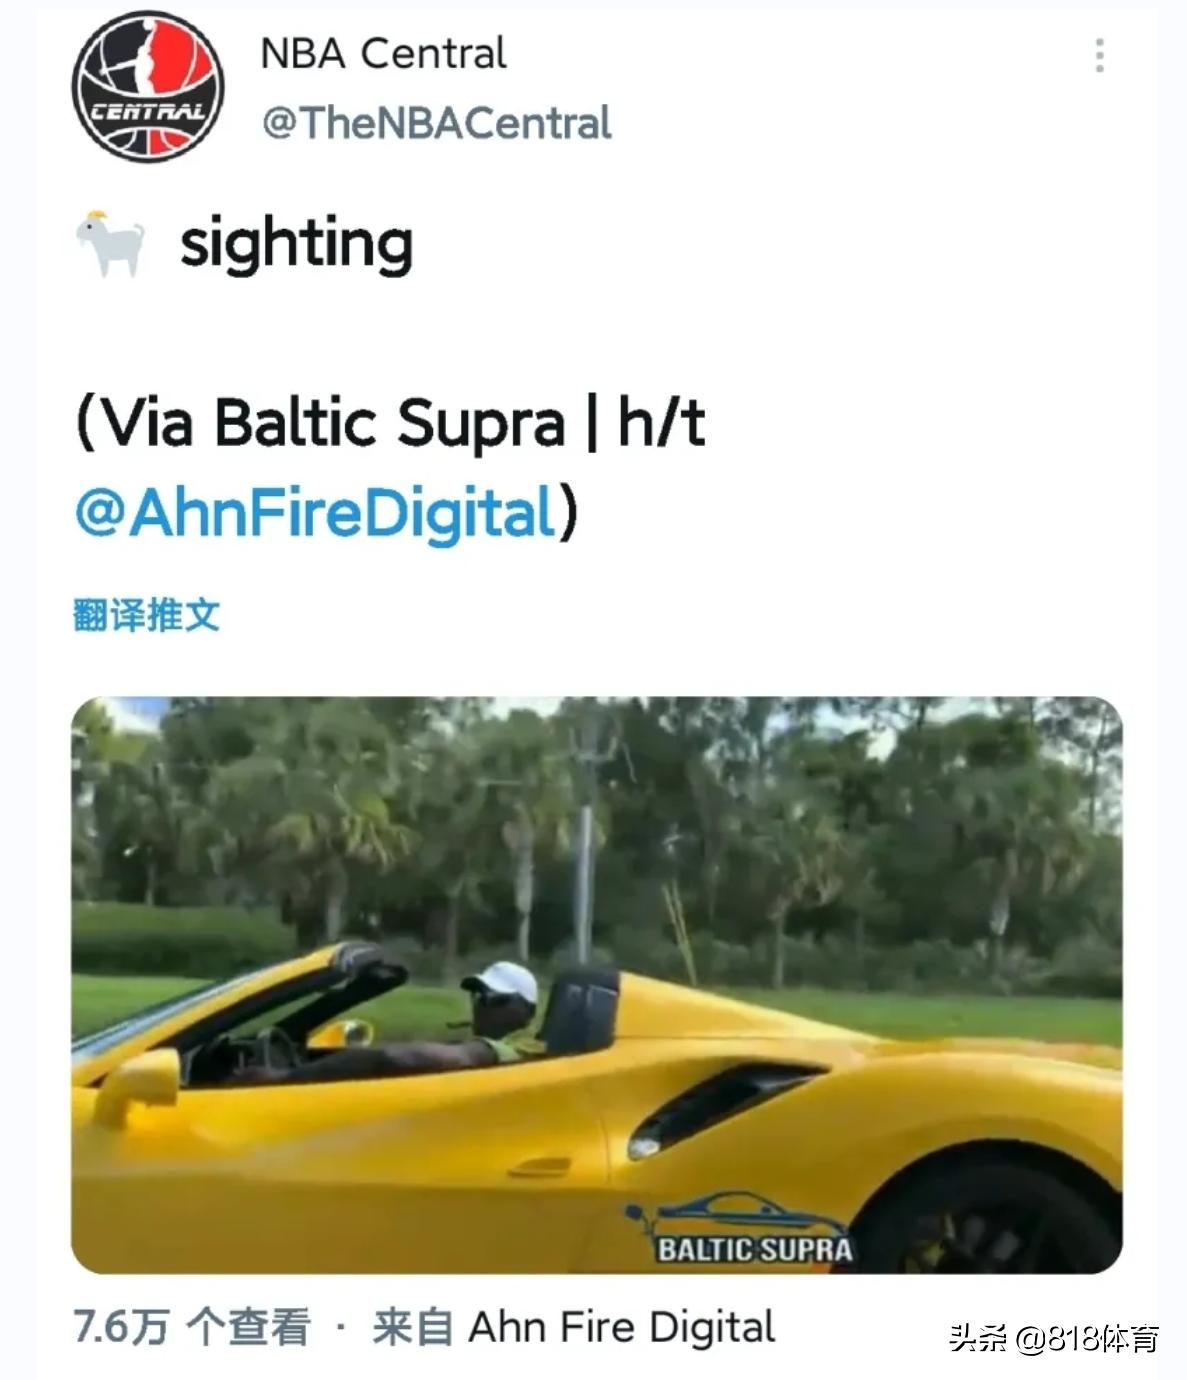Click the "(Via Baltic Supra | h/t" text
Image resolution: width=1187 pixels, height=1380 pixels.
point(391,422)
